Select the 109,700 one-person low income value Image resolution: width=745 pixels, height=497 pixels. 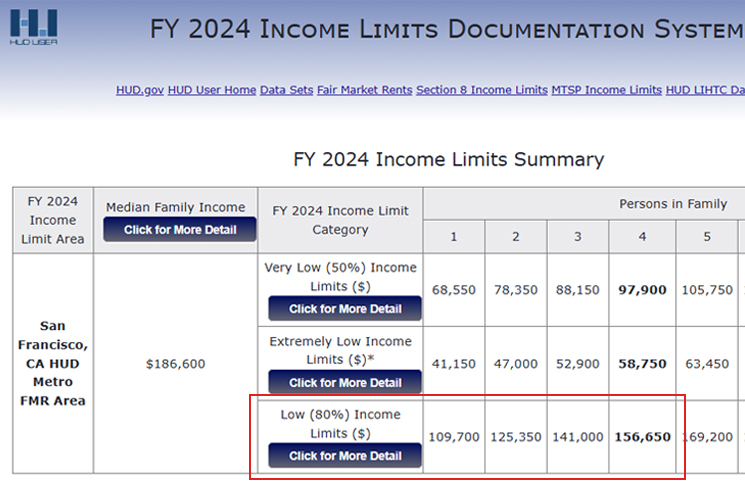point(454,437)
